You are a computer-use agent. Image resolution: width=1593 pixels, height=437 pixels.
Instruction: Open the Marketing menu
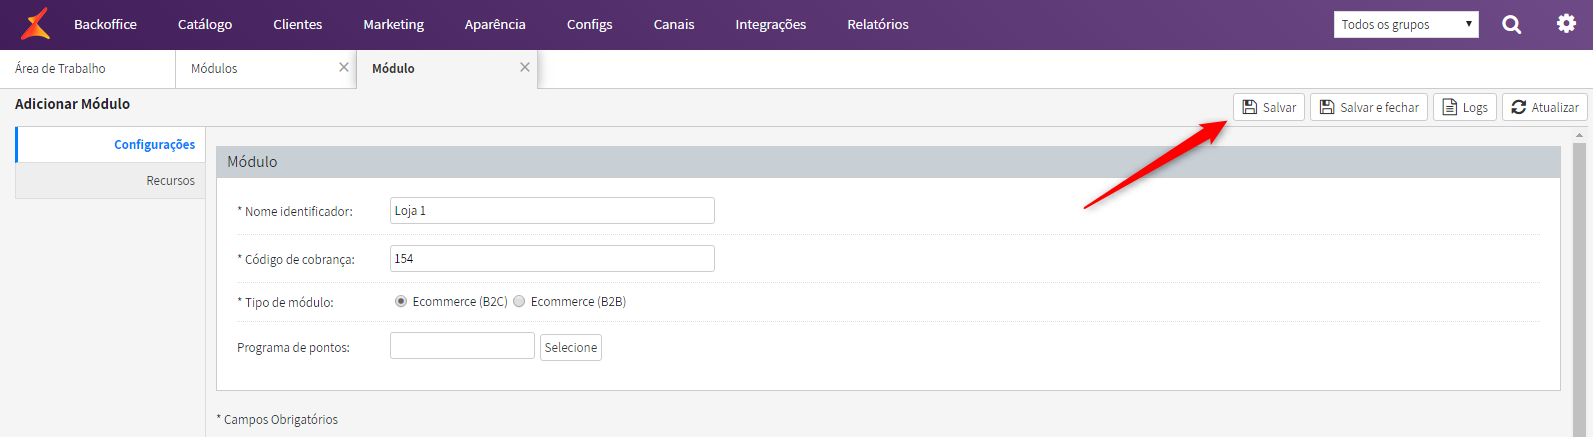(x=393, y=24)
